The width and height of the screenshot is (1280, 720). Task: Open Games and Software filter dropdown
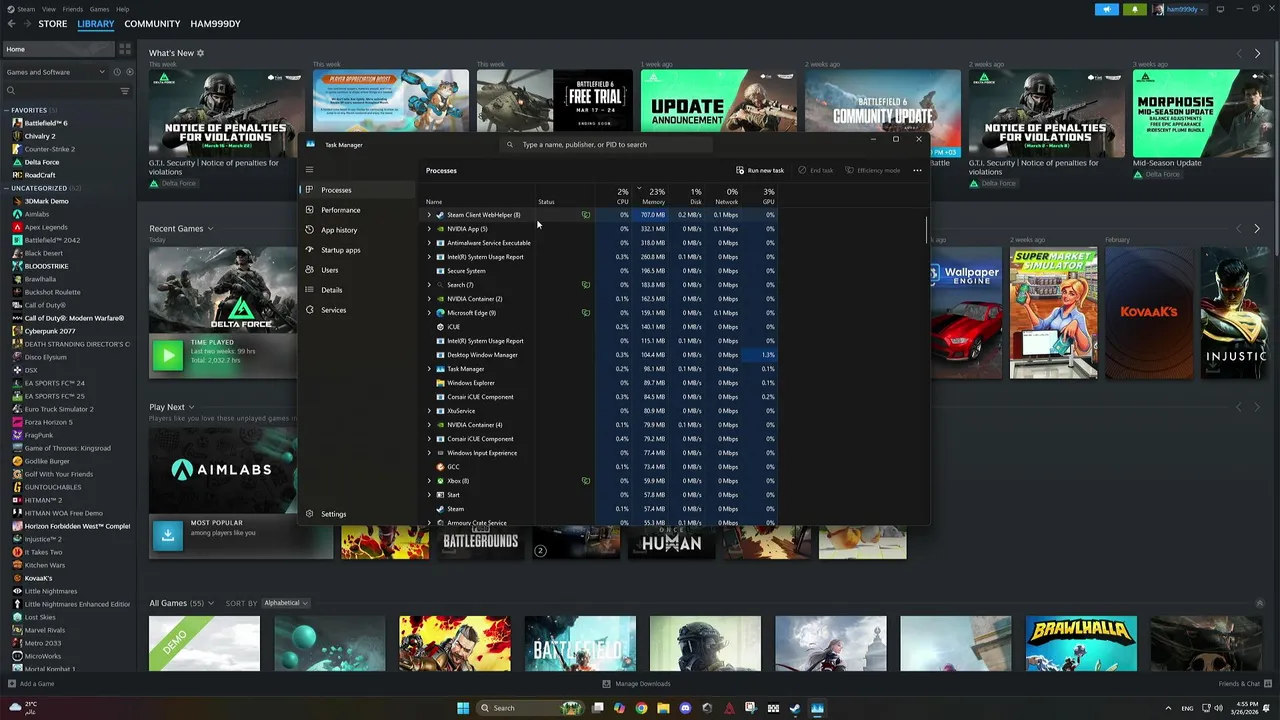pos(55,72)
